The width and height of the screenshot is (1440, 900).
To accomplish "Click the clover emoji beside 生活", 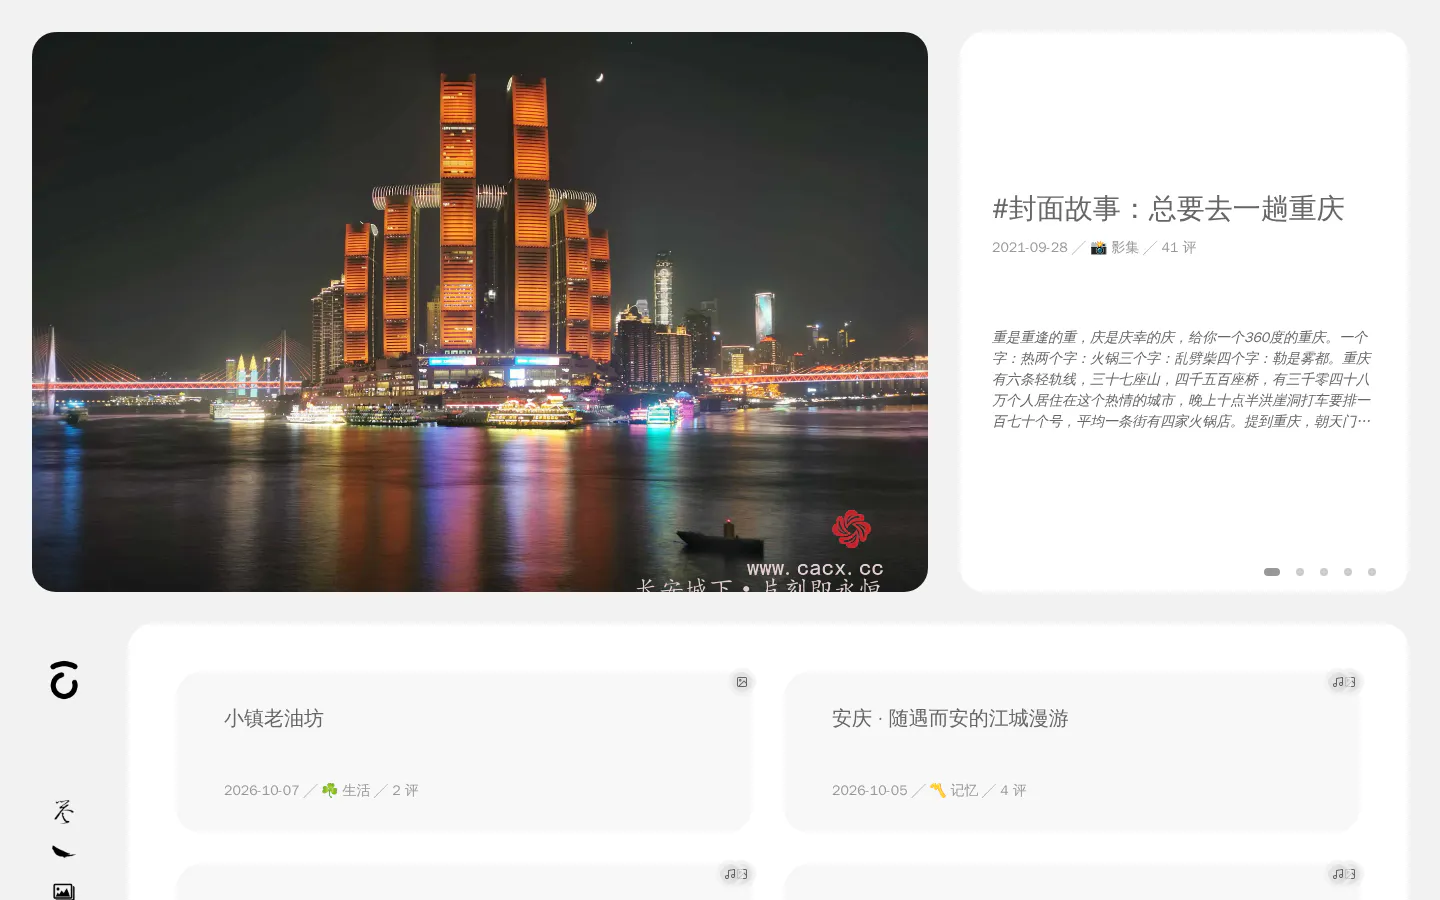I will pyautogui.click(x=329, y=790).
